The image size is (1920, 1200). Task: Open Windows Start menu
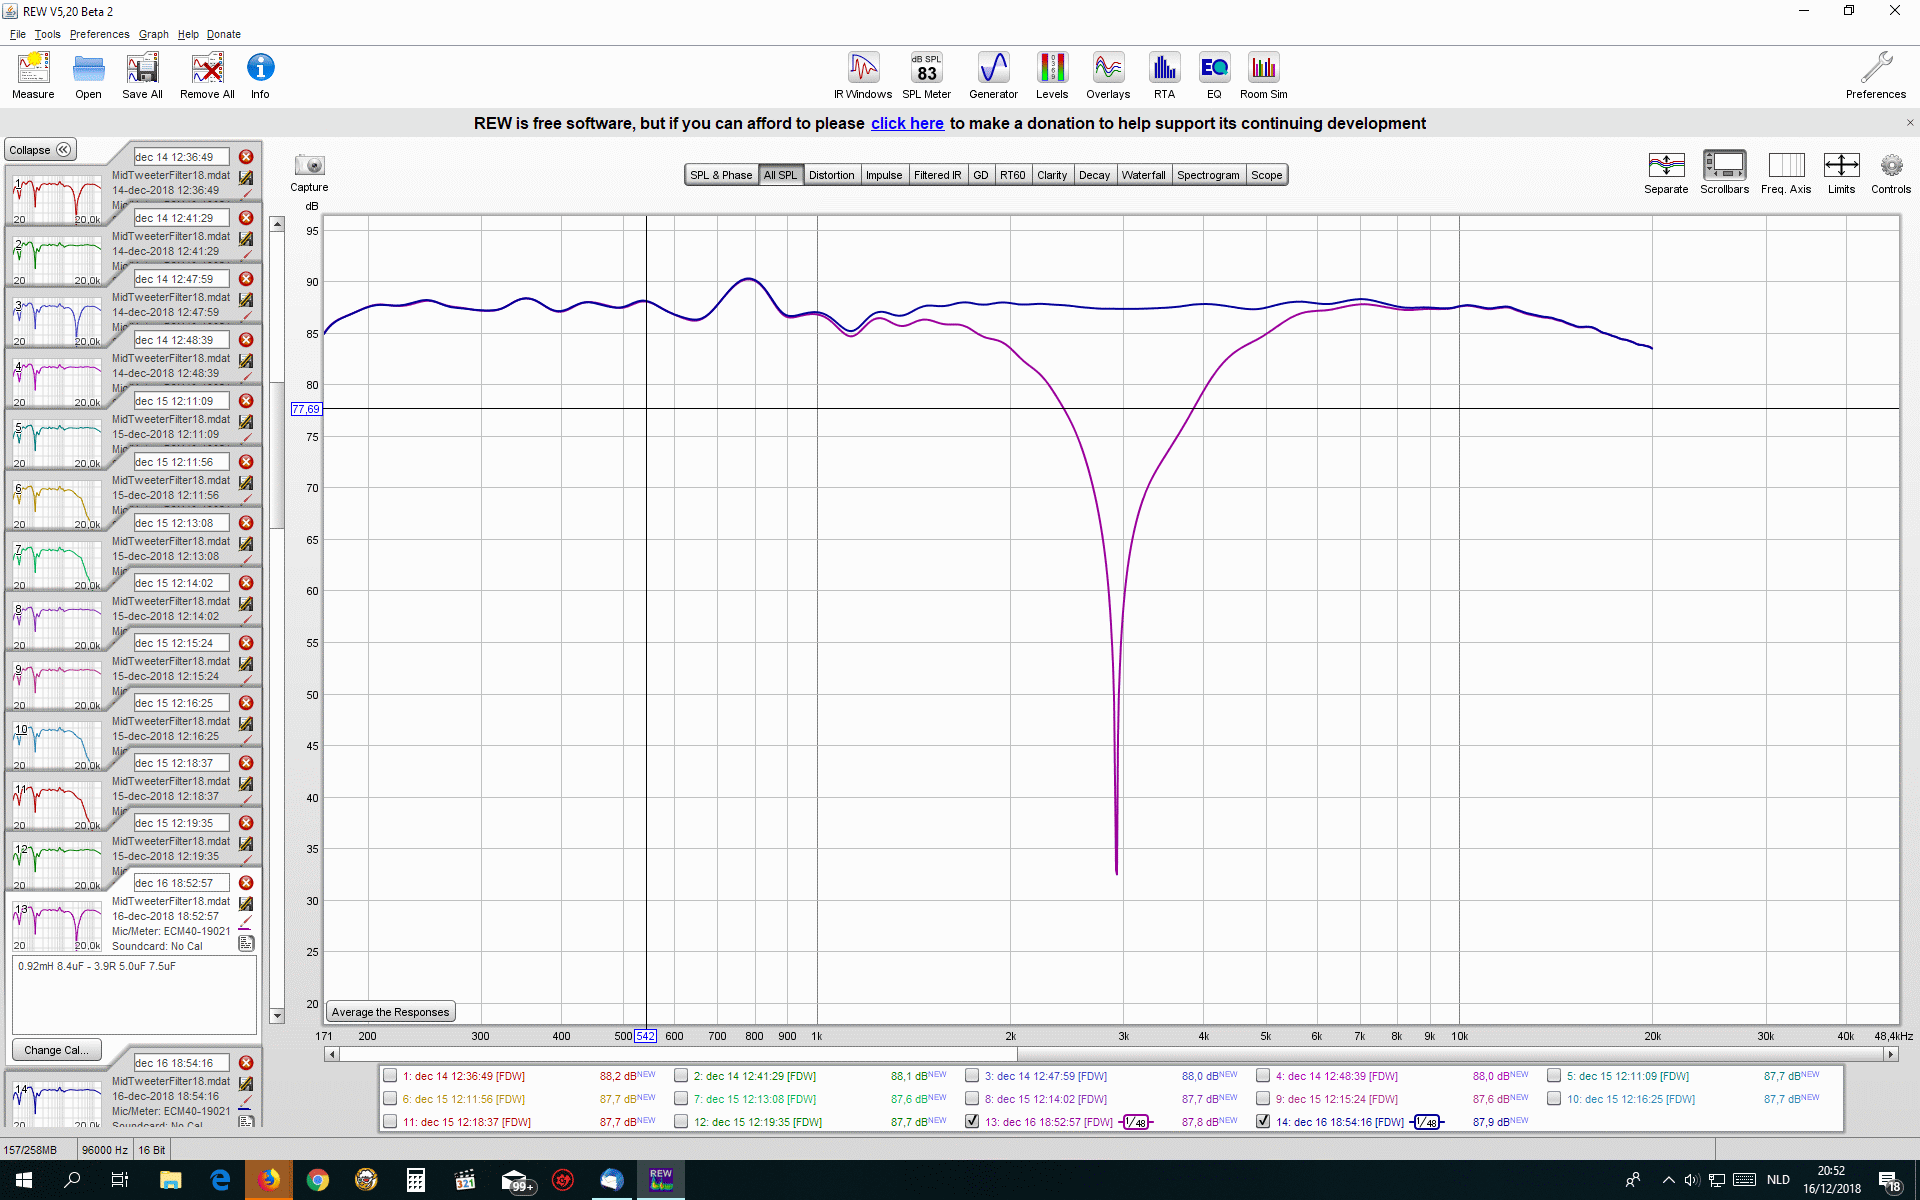24,1180
